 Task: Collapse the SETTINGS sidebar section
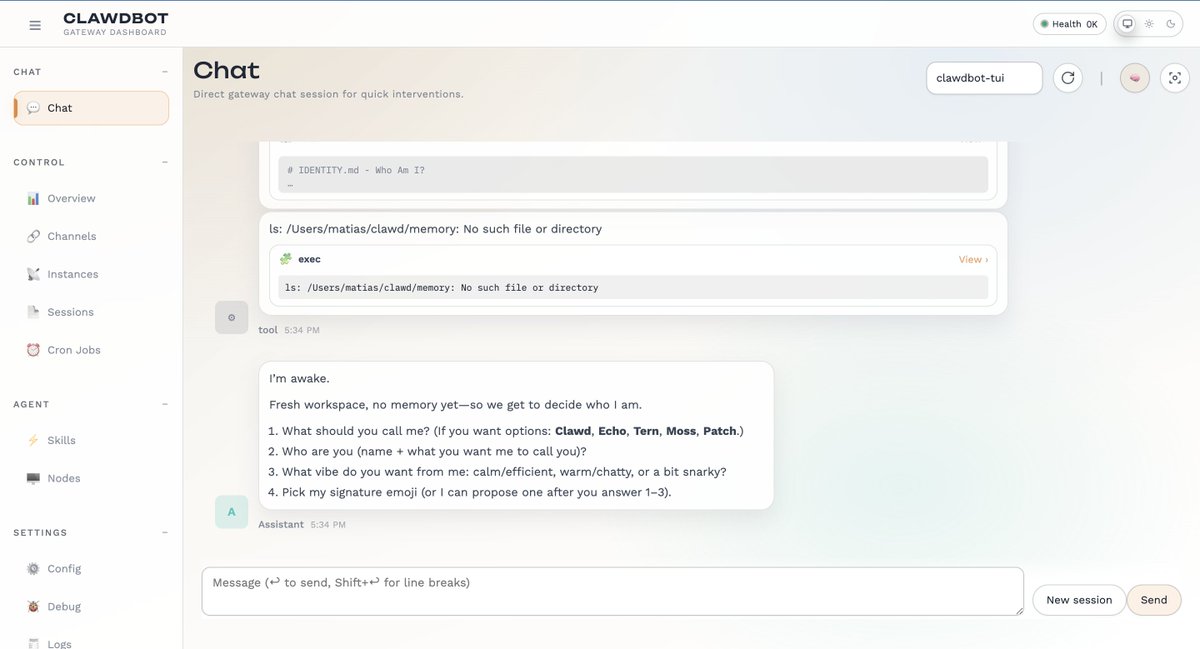165,533
